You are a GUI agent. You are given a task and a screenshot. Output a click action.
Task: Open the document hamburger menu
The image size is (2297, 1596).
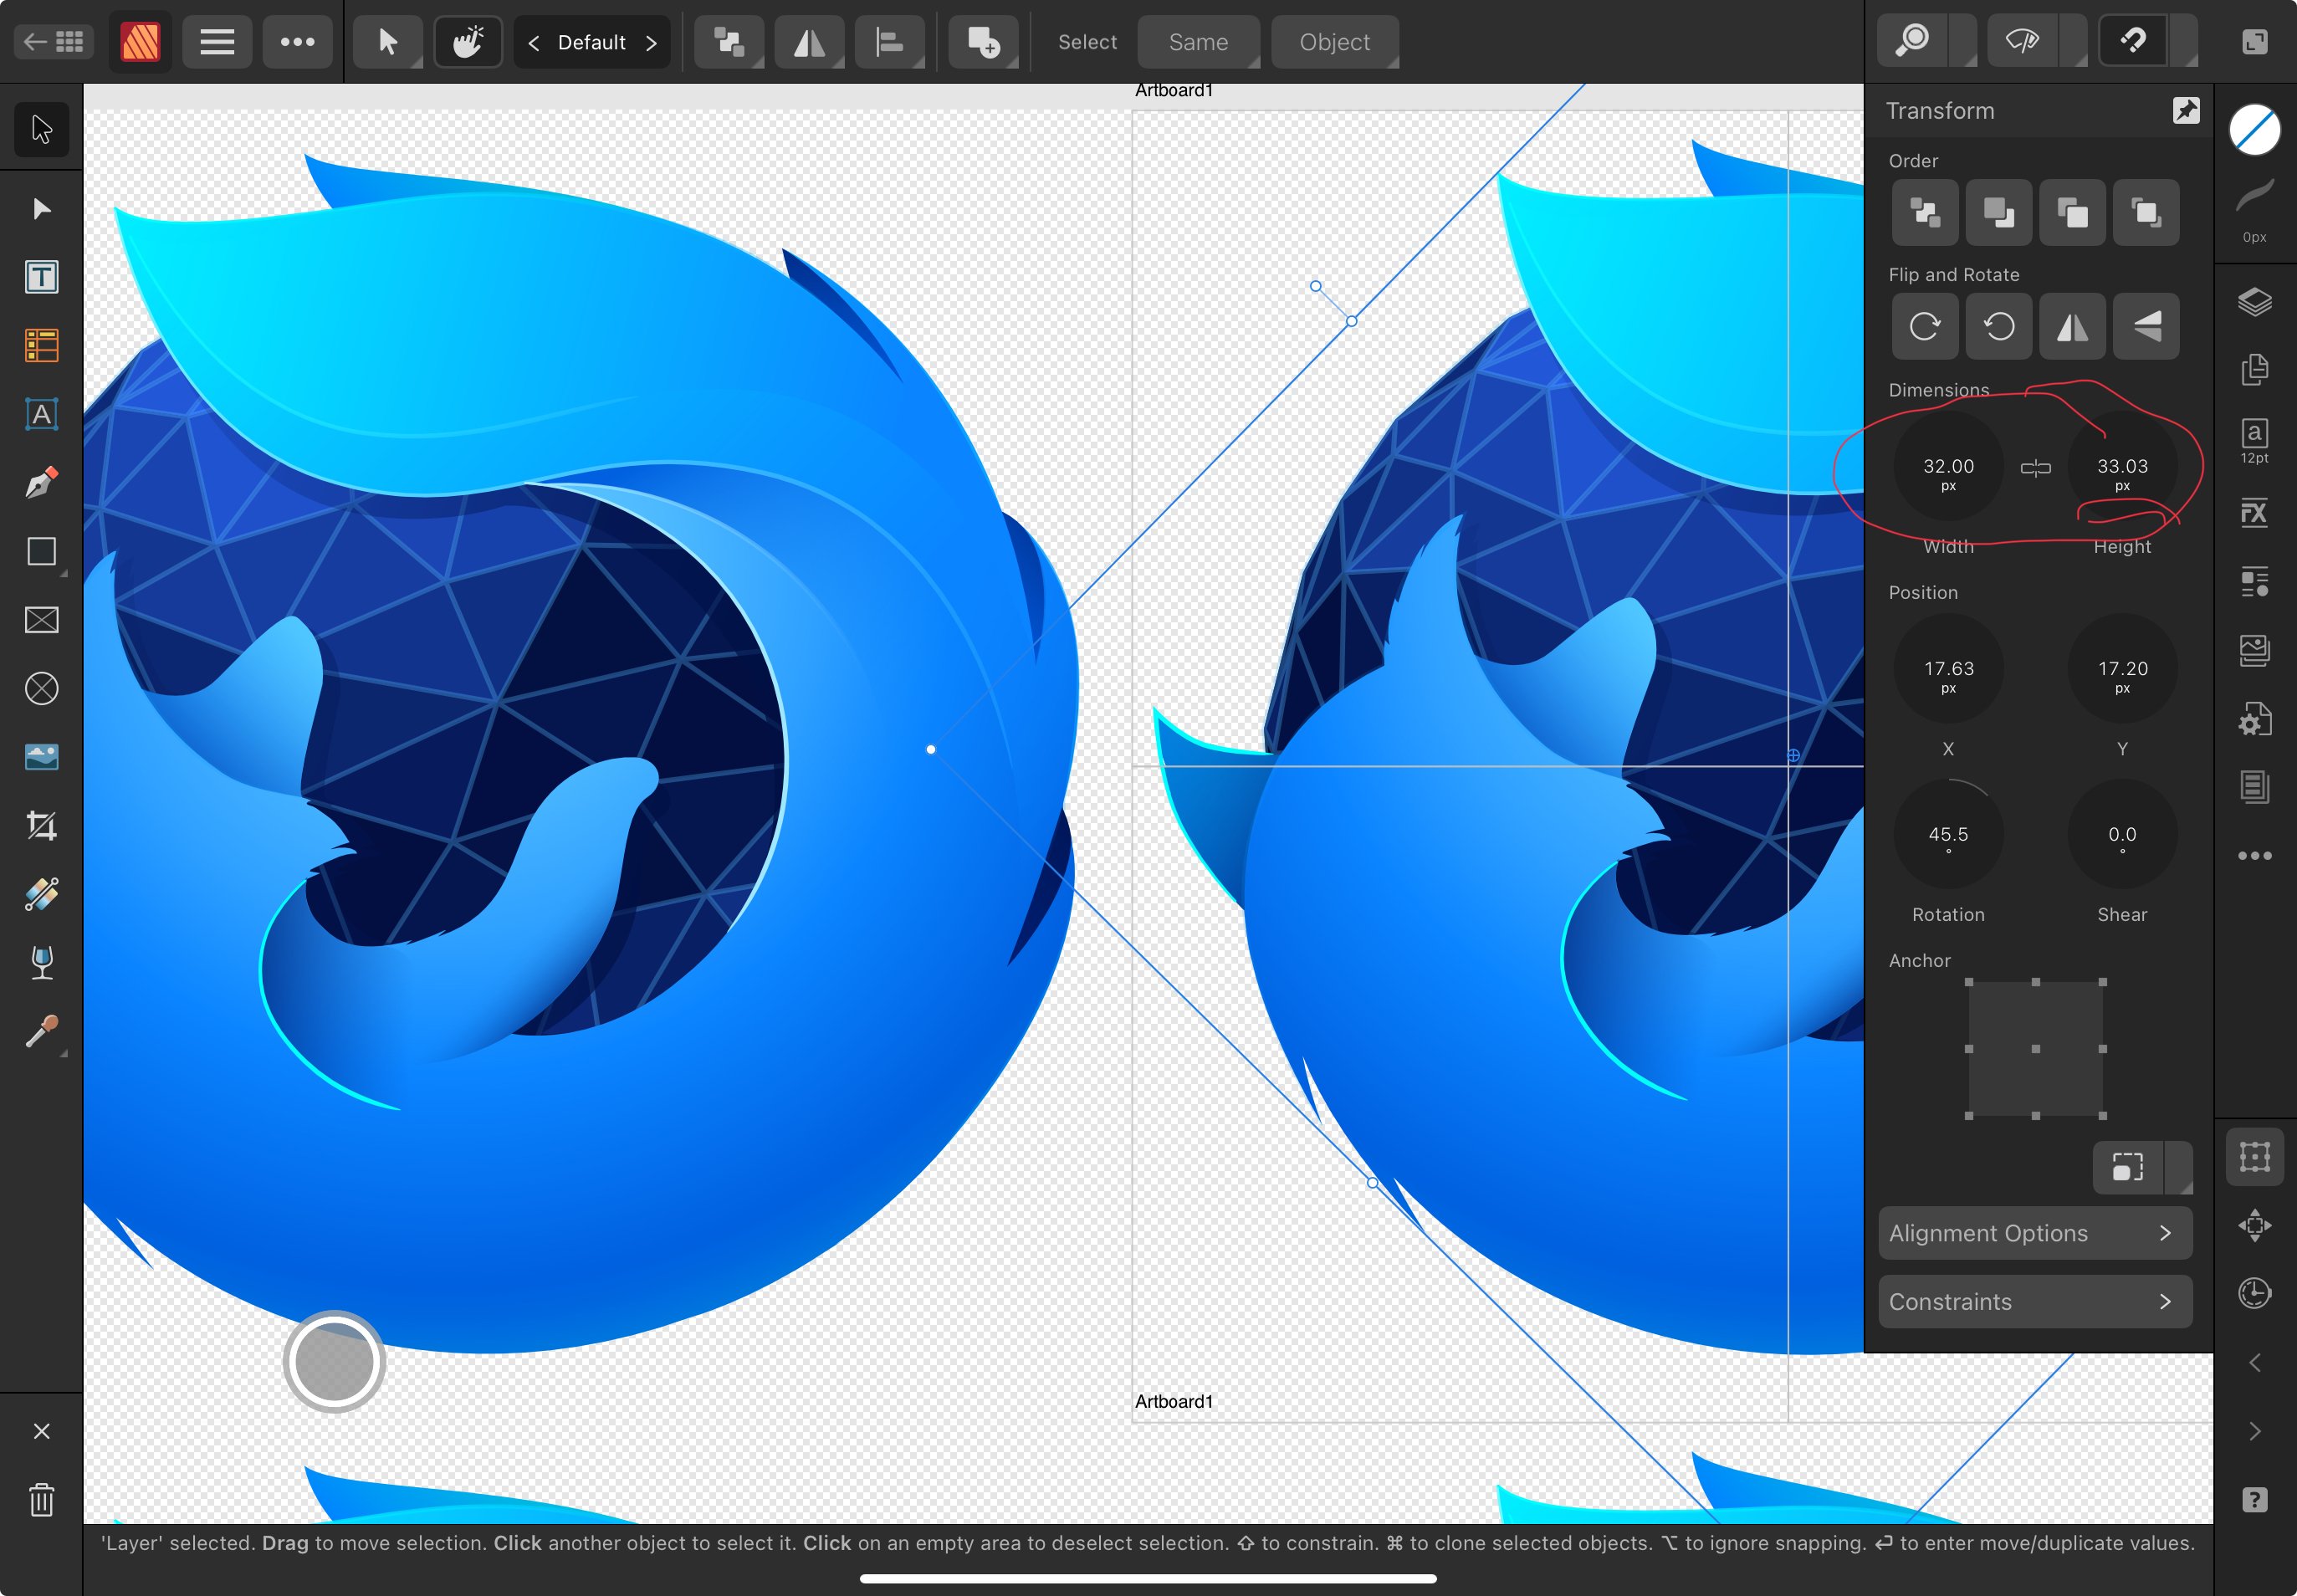tap(217, 41)
